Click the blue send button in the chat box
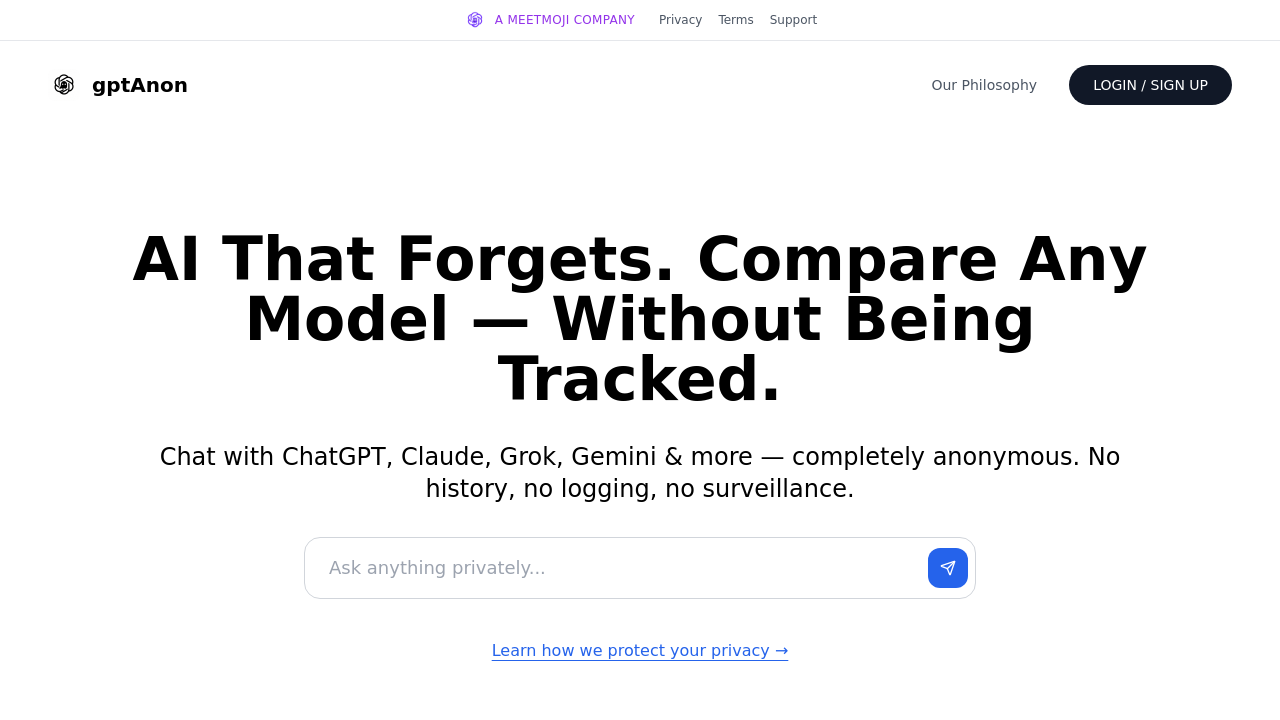 click(946, 566)
